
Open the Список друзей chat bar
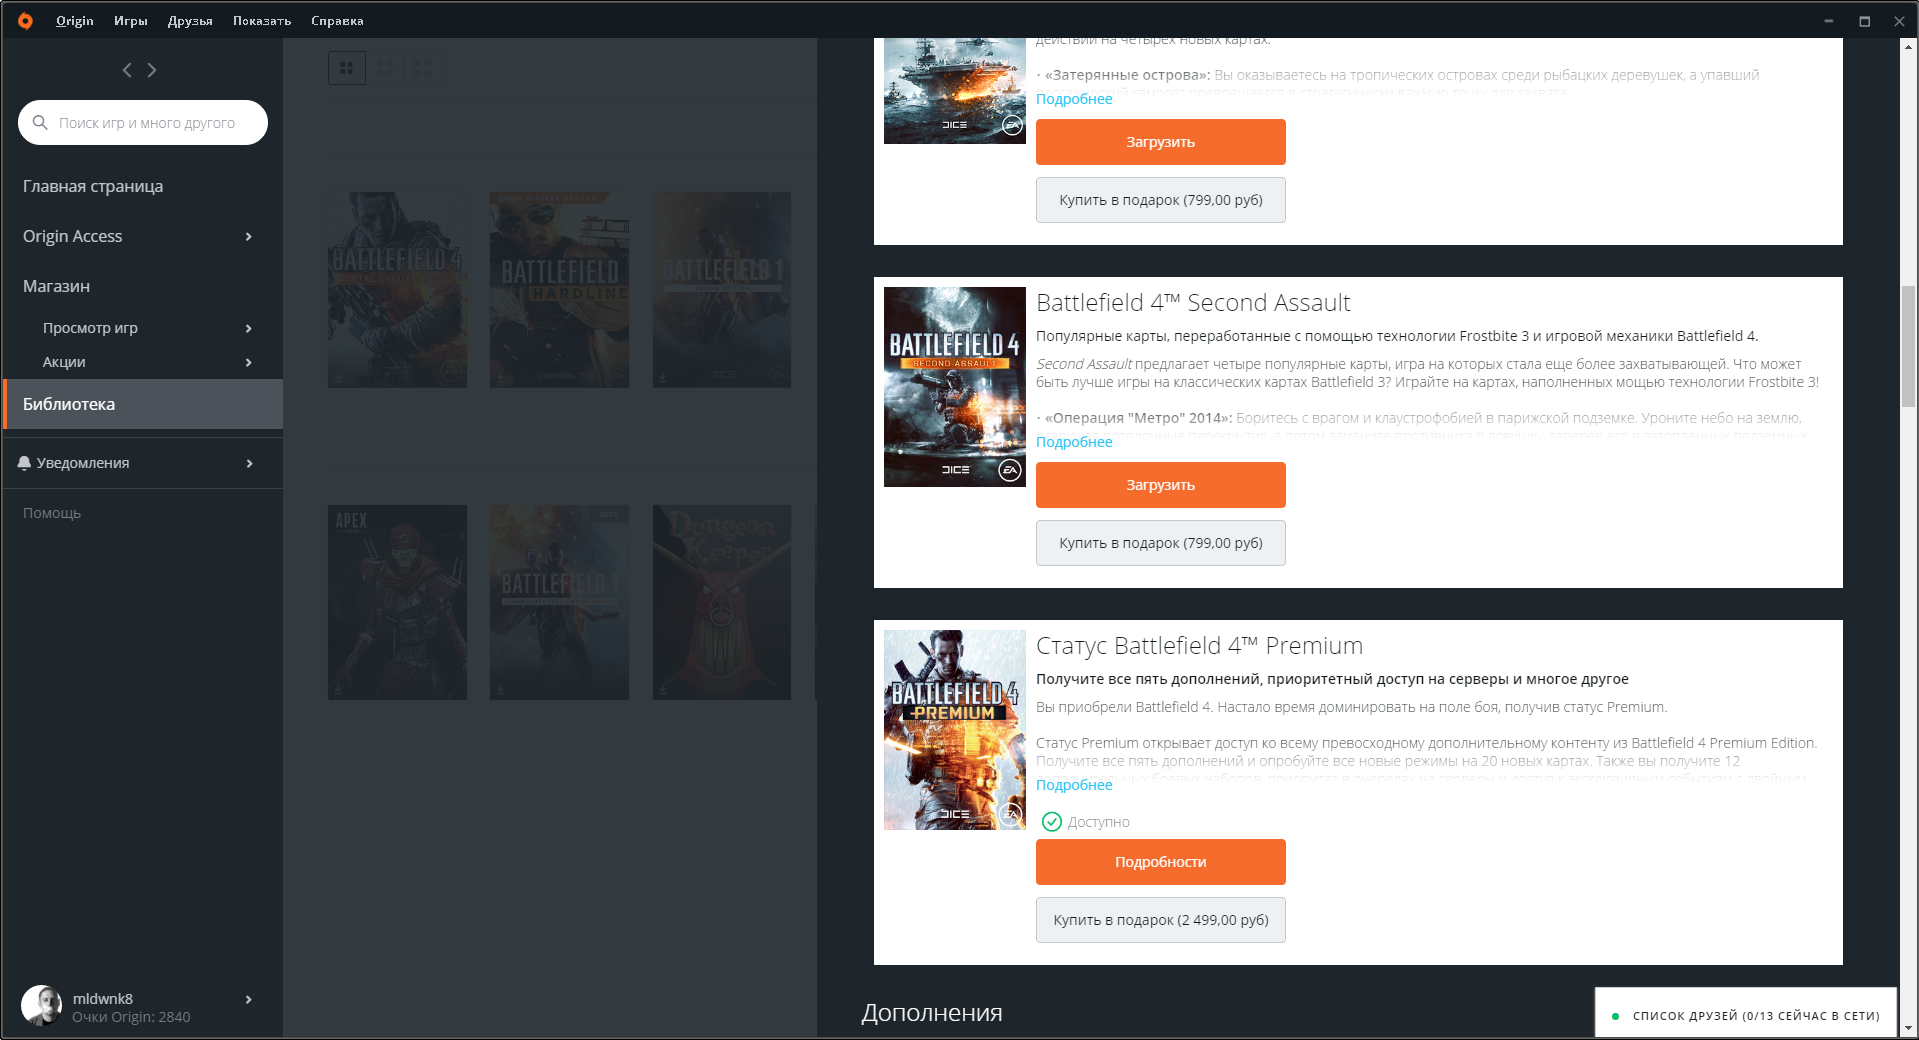[1745, 1013]
